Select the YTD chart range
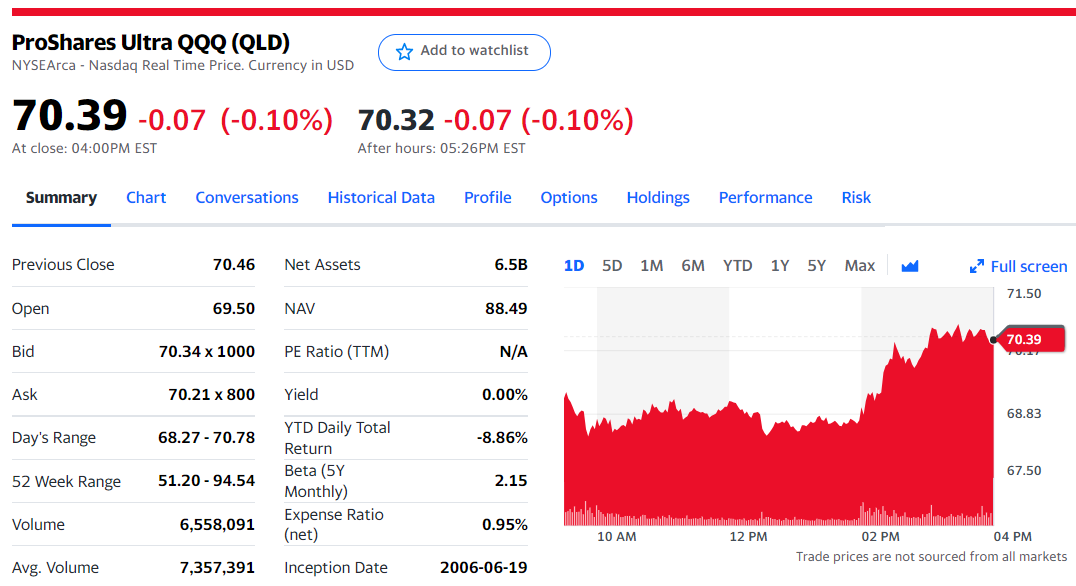The height and width of the screenshot is (586, 1076). click(x=738, y=266)
